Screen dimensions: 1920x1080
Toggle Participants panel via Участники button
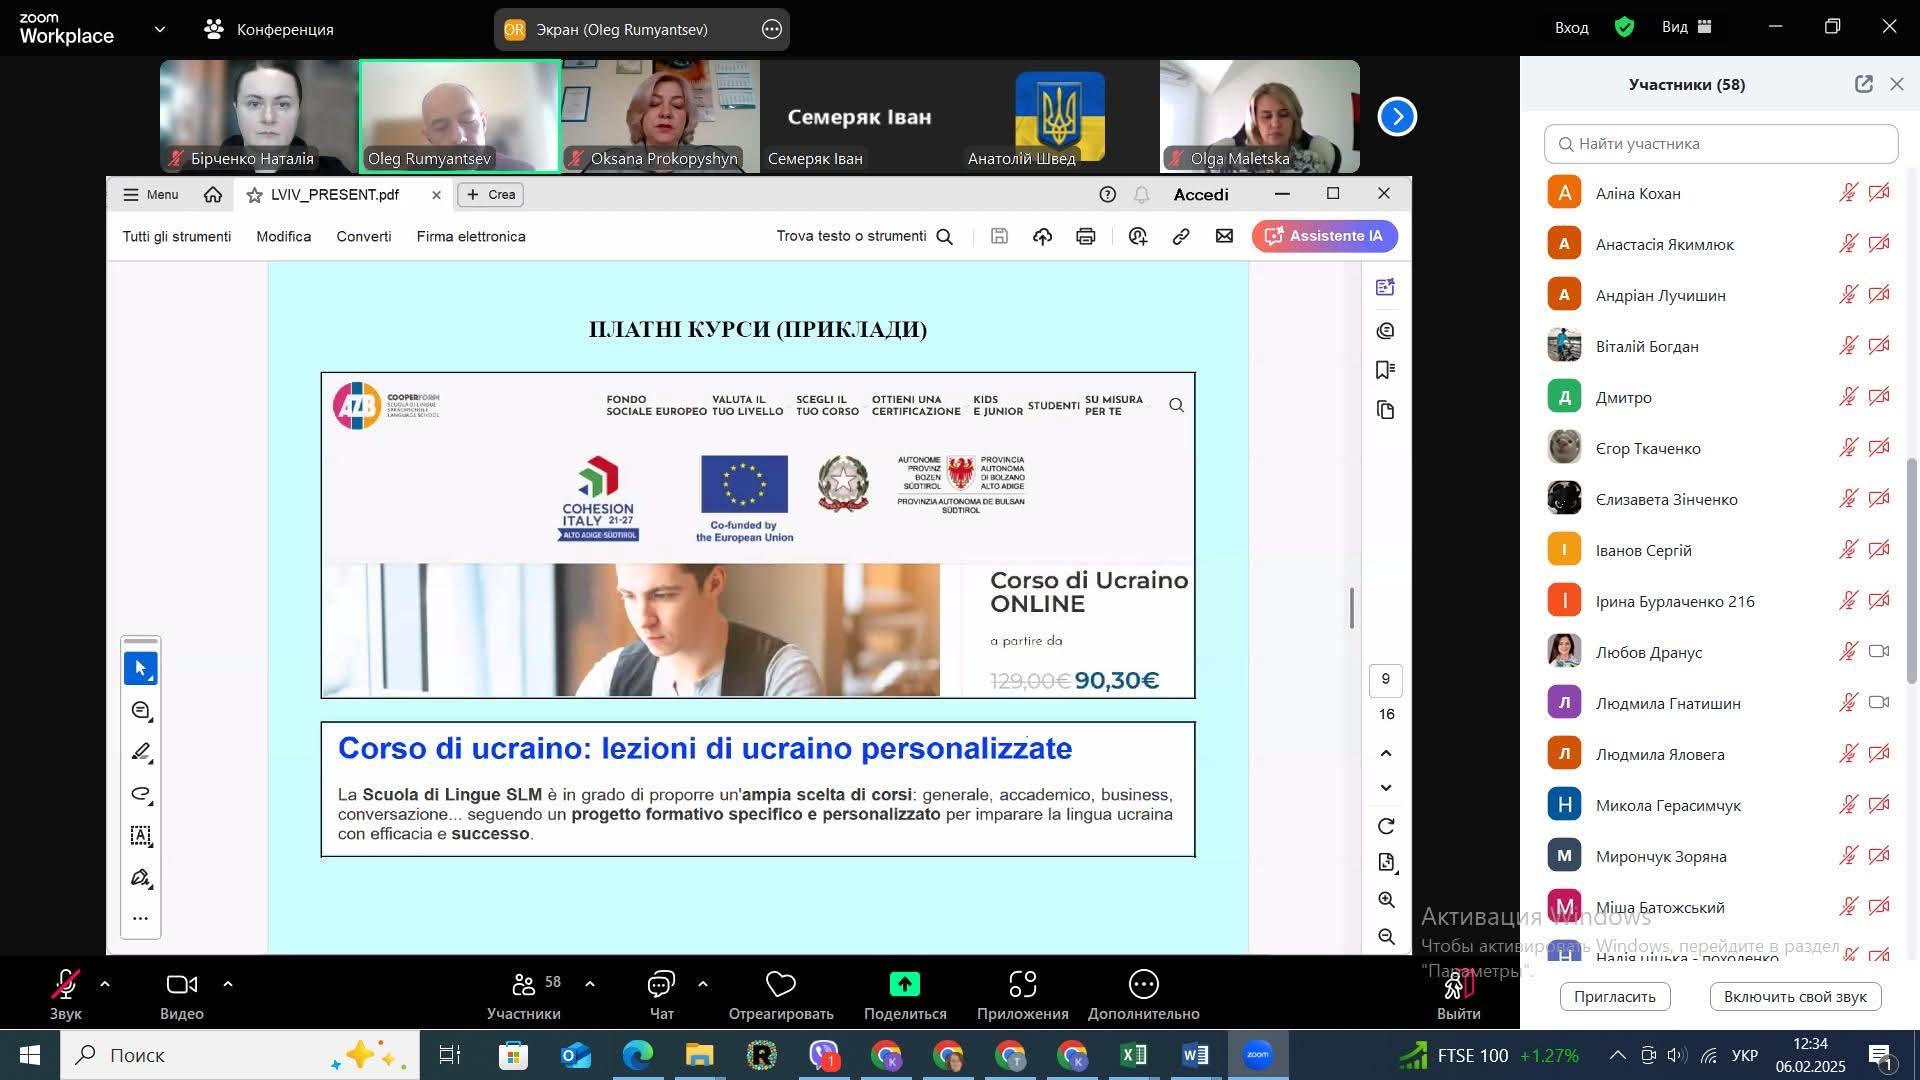point(524,985)
